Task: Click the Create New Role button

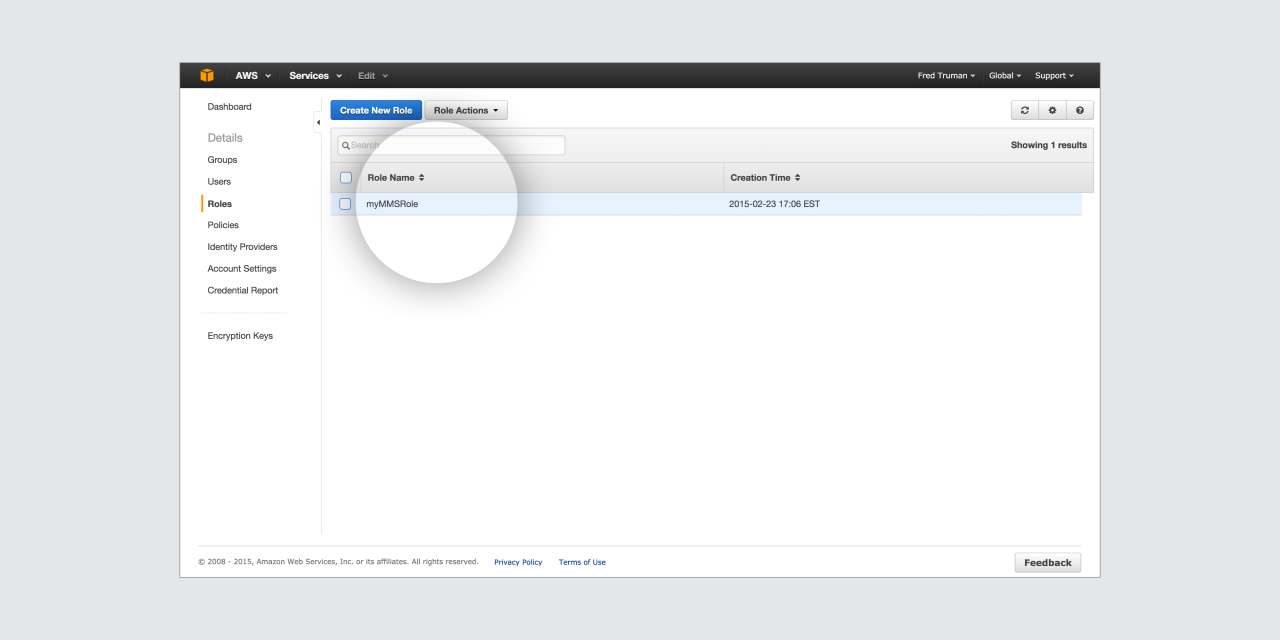Action: [x=376, y=111]
